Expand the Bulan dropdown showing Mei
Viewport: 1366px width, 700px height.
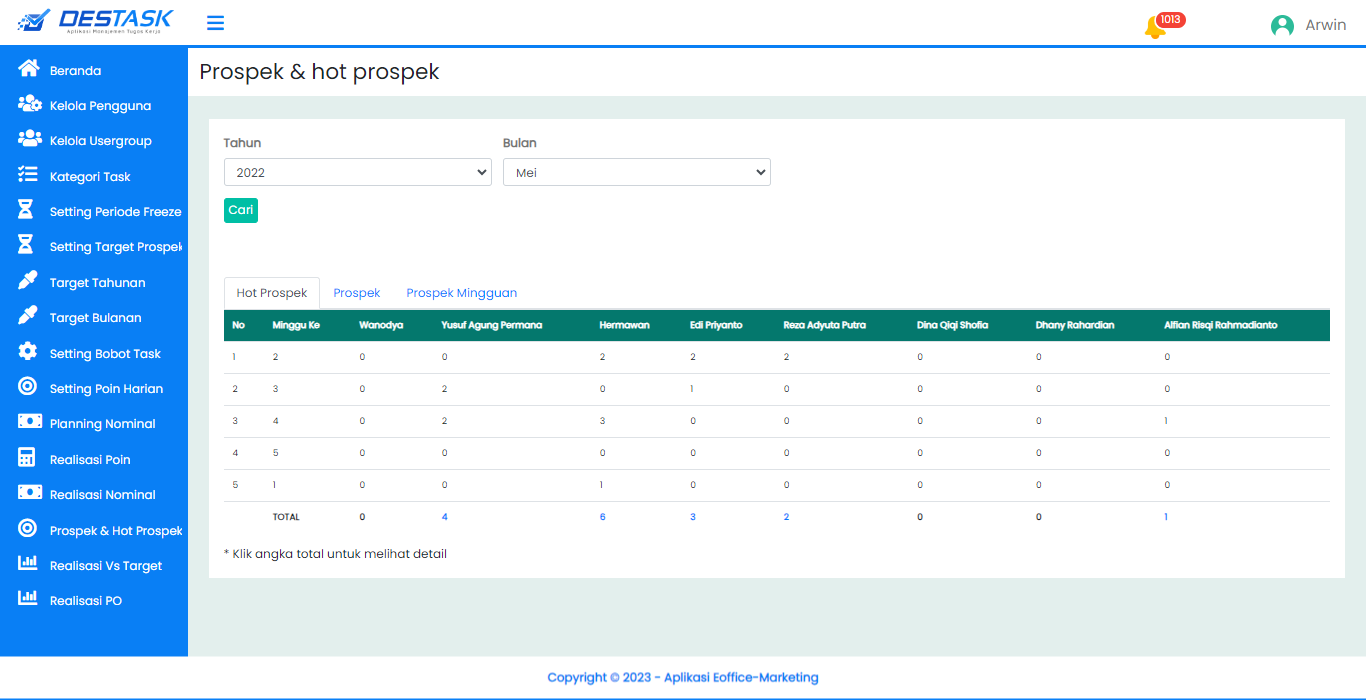pyautogui.click(x=636, y=172)
